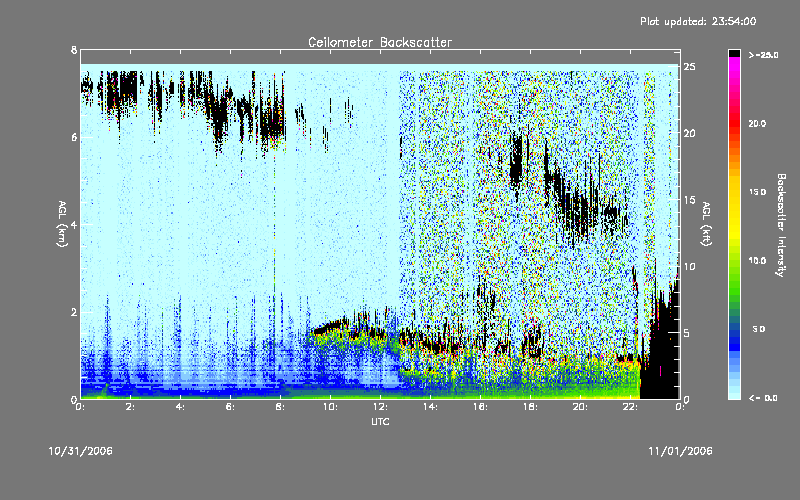Viewport: 800px width, 500px height.
Task: Click the 20: hour tick on time axis
Action: click(580, 407)
